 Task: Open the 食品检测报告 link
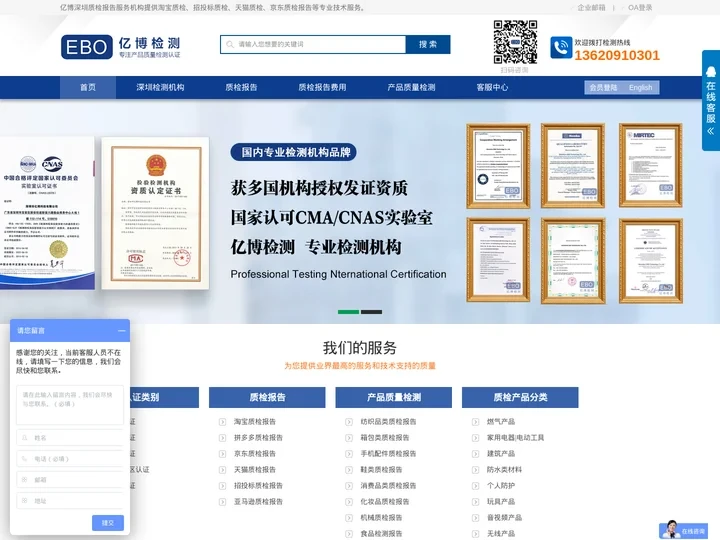381,534
